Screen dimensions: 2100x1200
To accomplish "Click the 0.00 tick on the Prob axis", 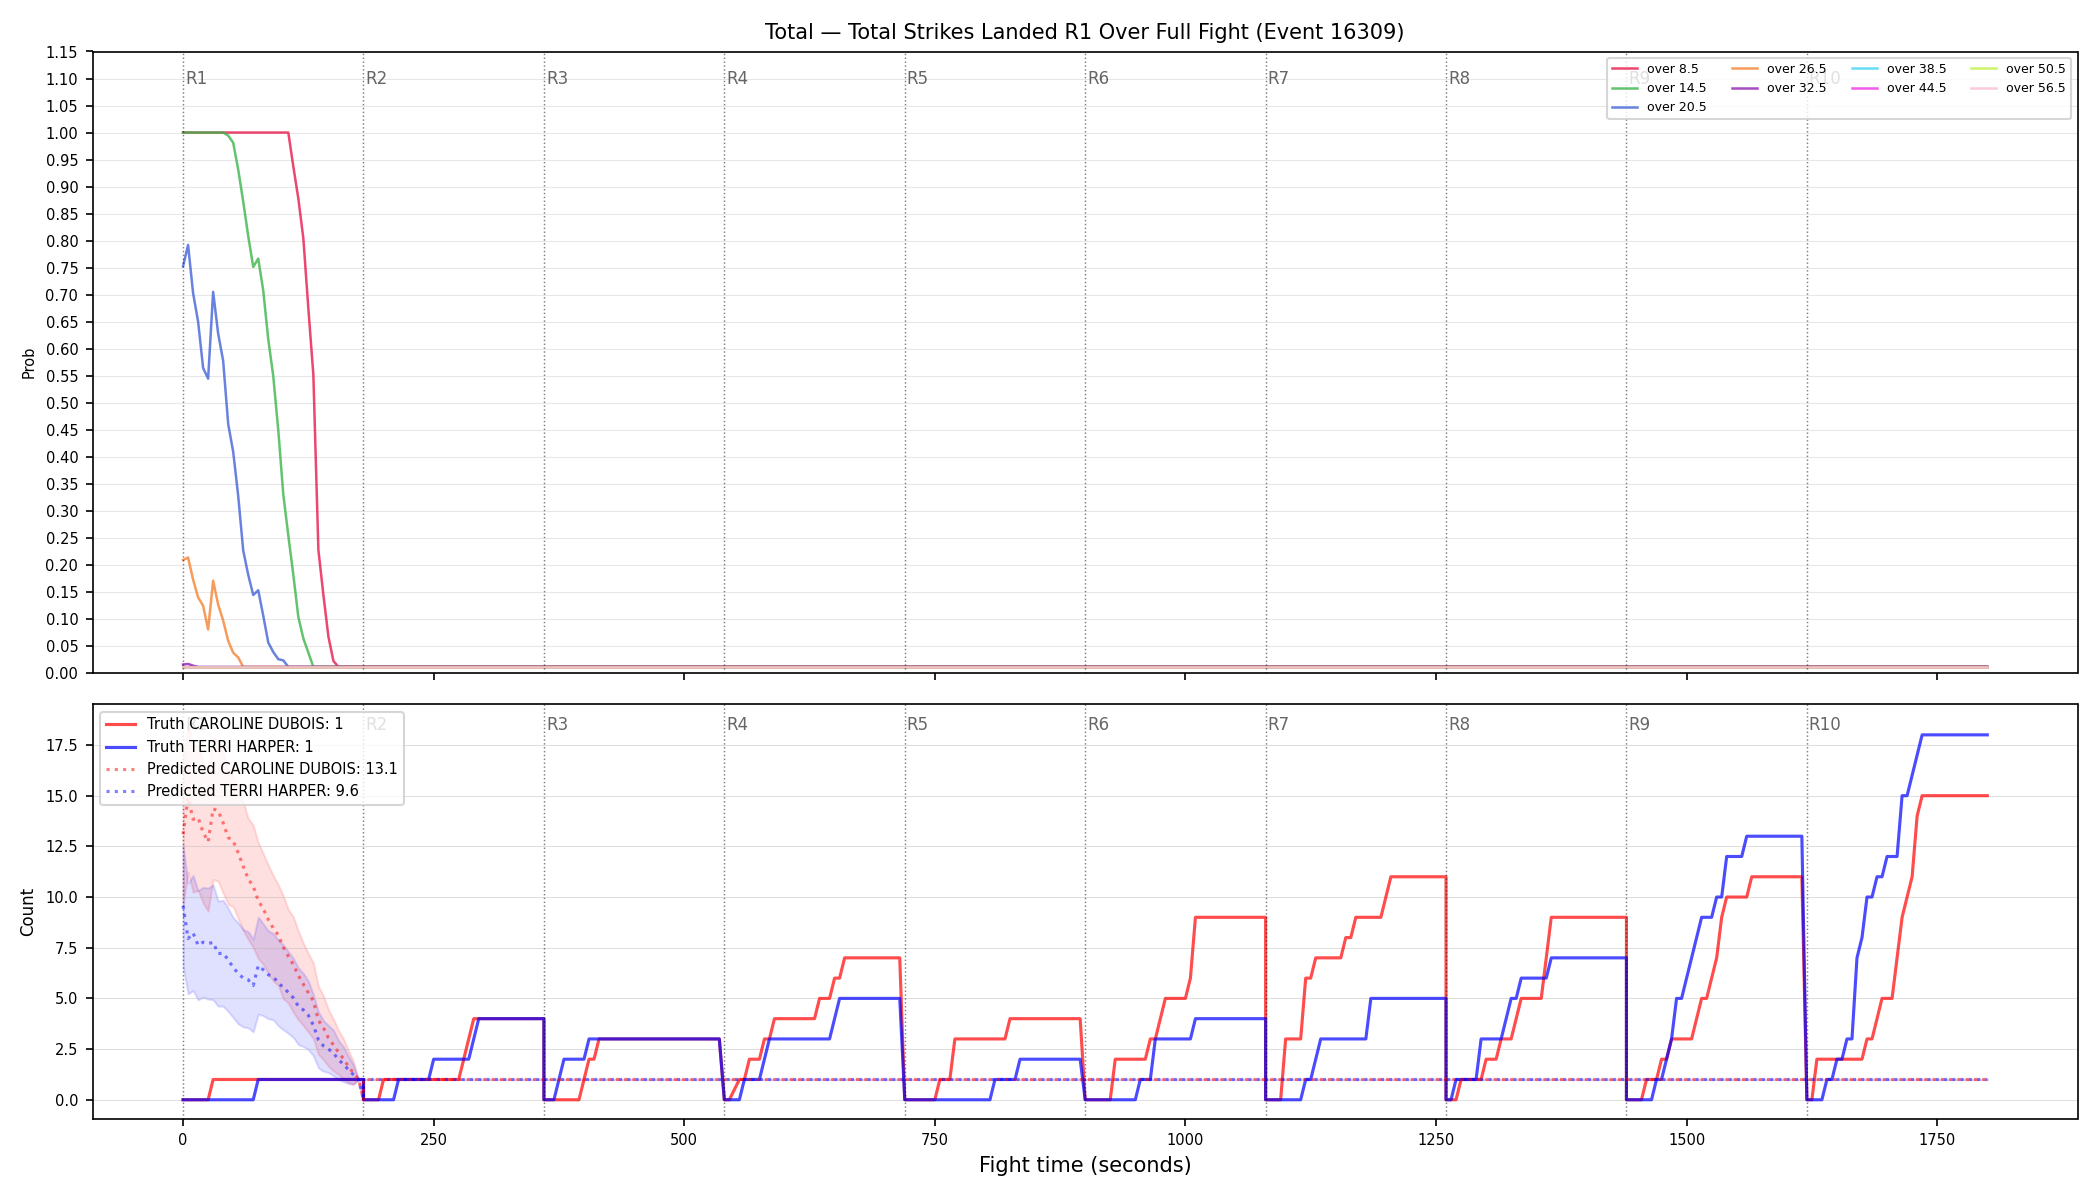I will pyautogui.click(x=62, y=673).
